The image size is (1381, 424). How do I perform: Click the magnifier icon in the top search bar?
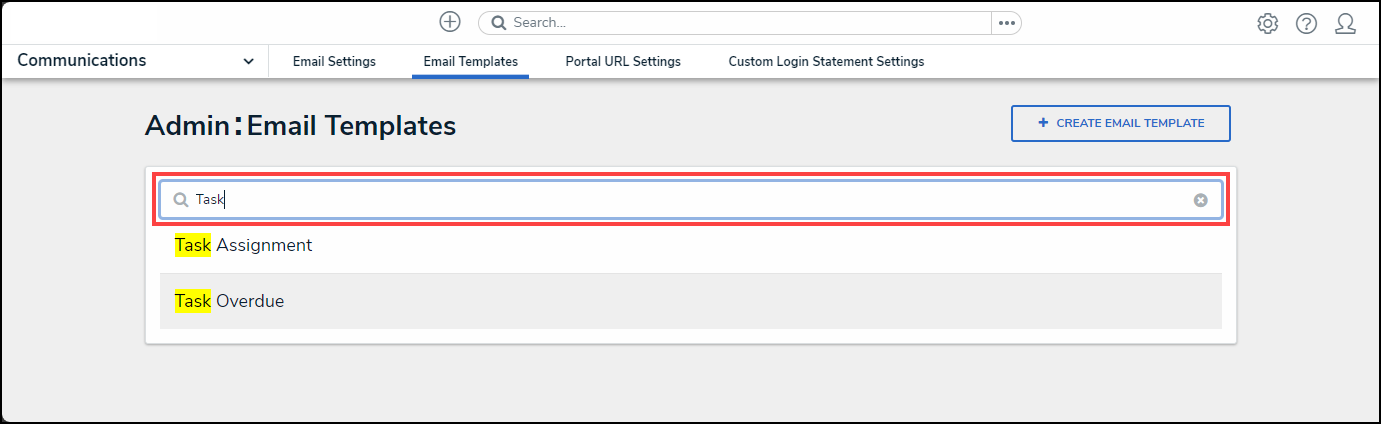pos(499,23)
